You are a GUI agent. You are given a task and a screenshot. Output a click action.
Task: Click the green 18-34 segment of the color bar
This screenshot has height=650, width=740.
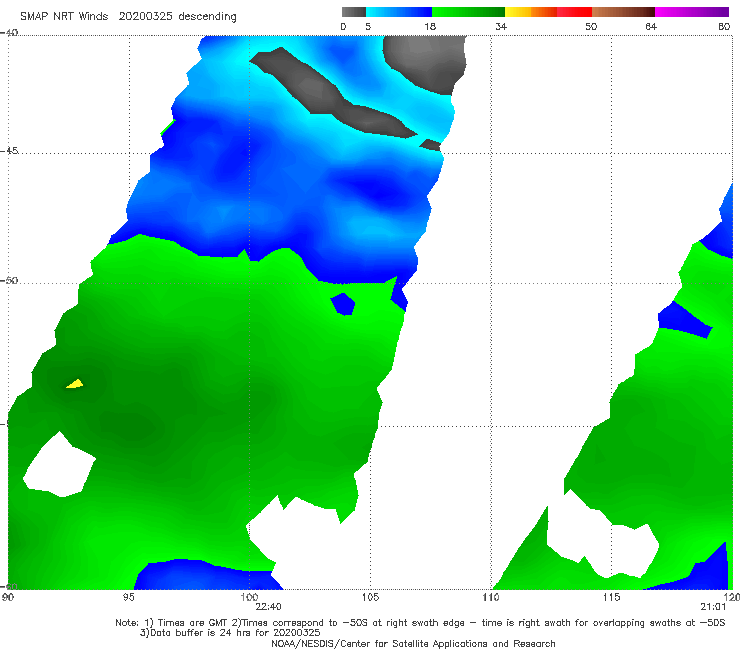468,12
